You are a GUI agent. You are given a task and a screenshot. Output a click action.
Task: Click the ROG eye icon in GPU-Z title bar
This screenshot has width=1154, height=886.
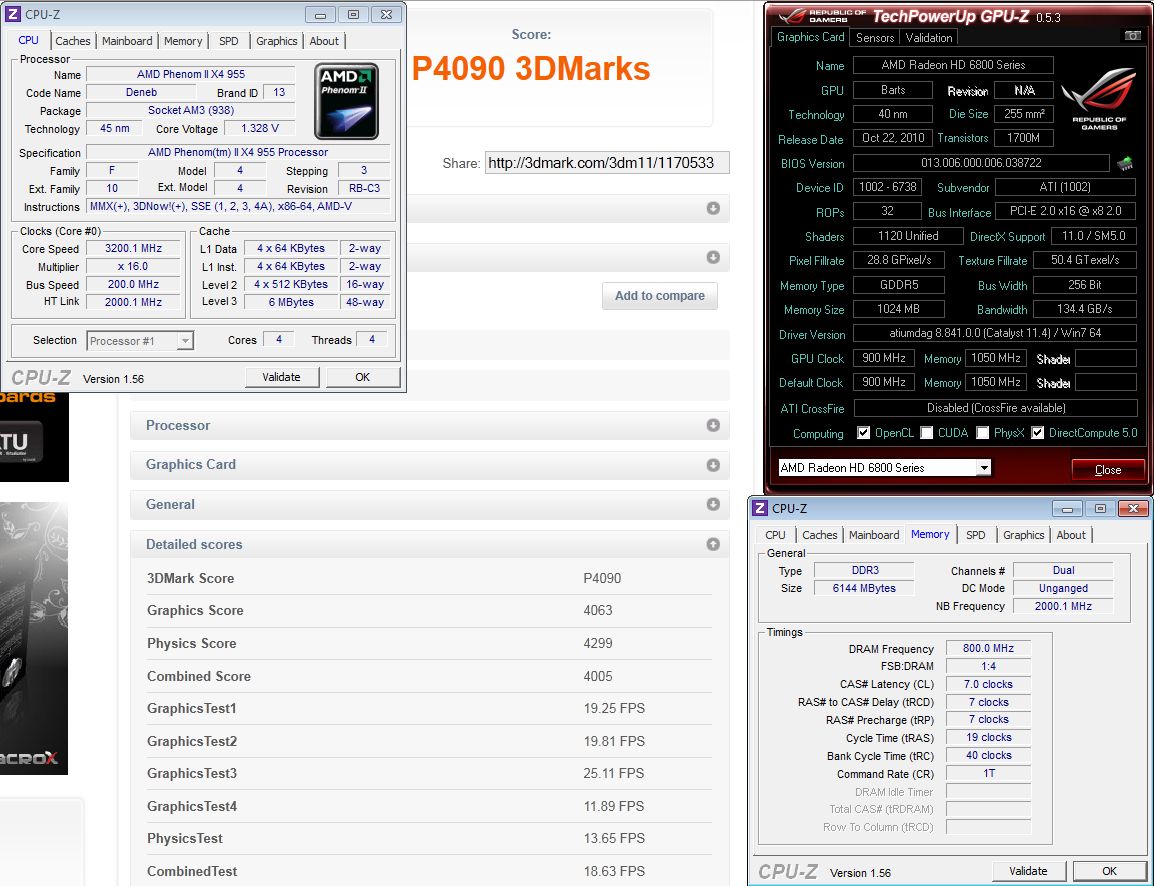pyautogui.click(x=793, y=16)
